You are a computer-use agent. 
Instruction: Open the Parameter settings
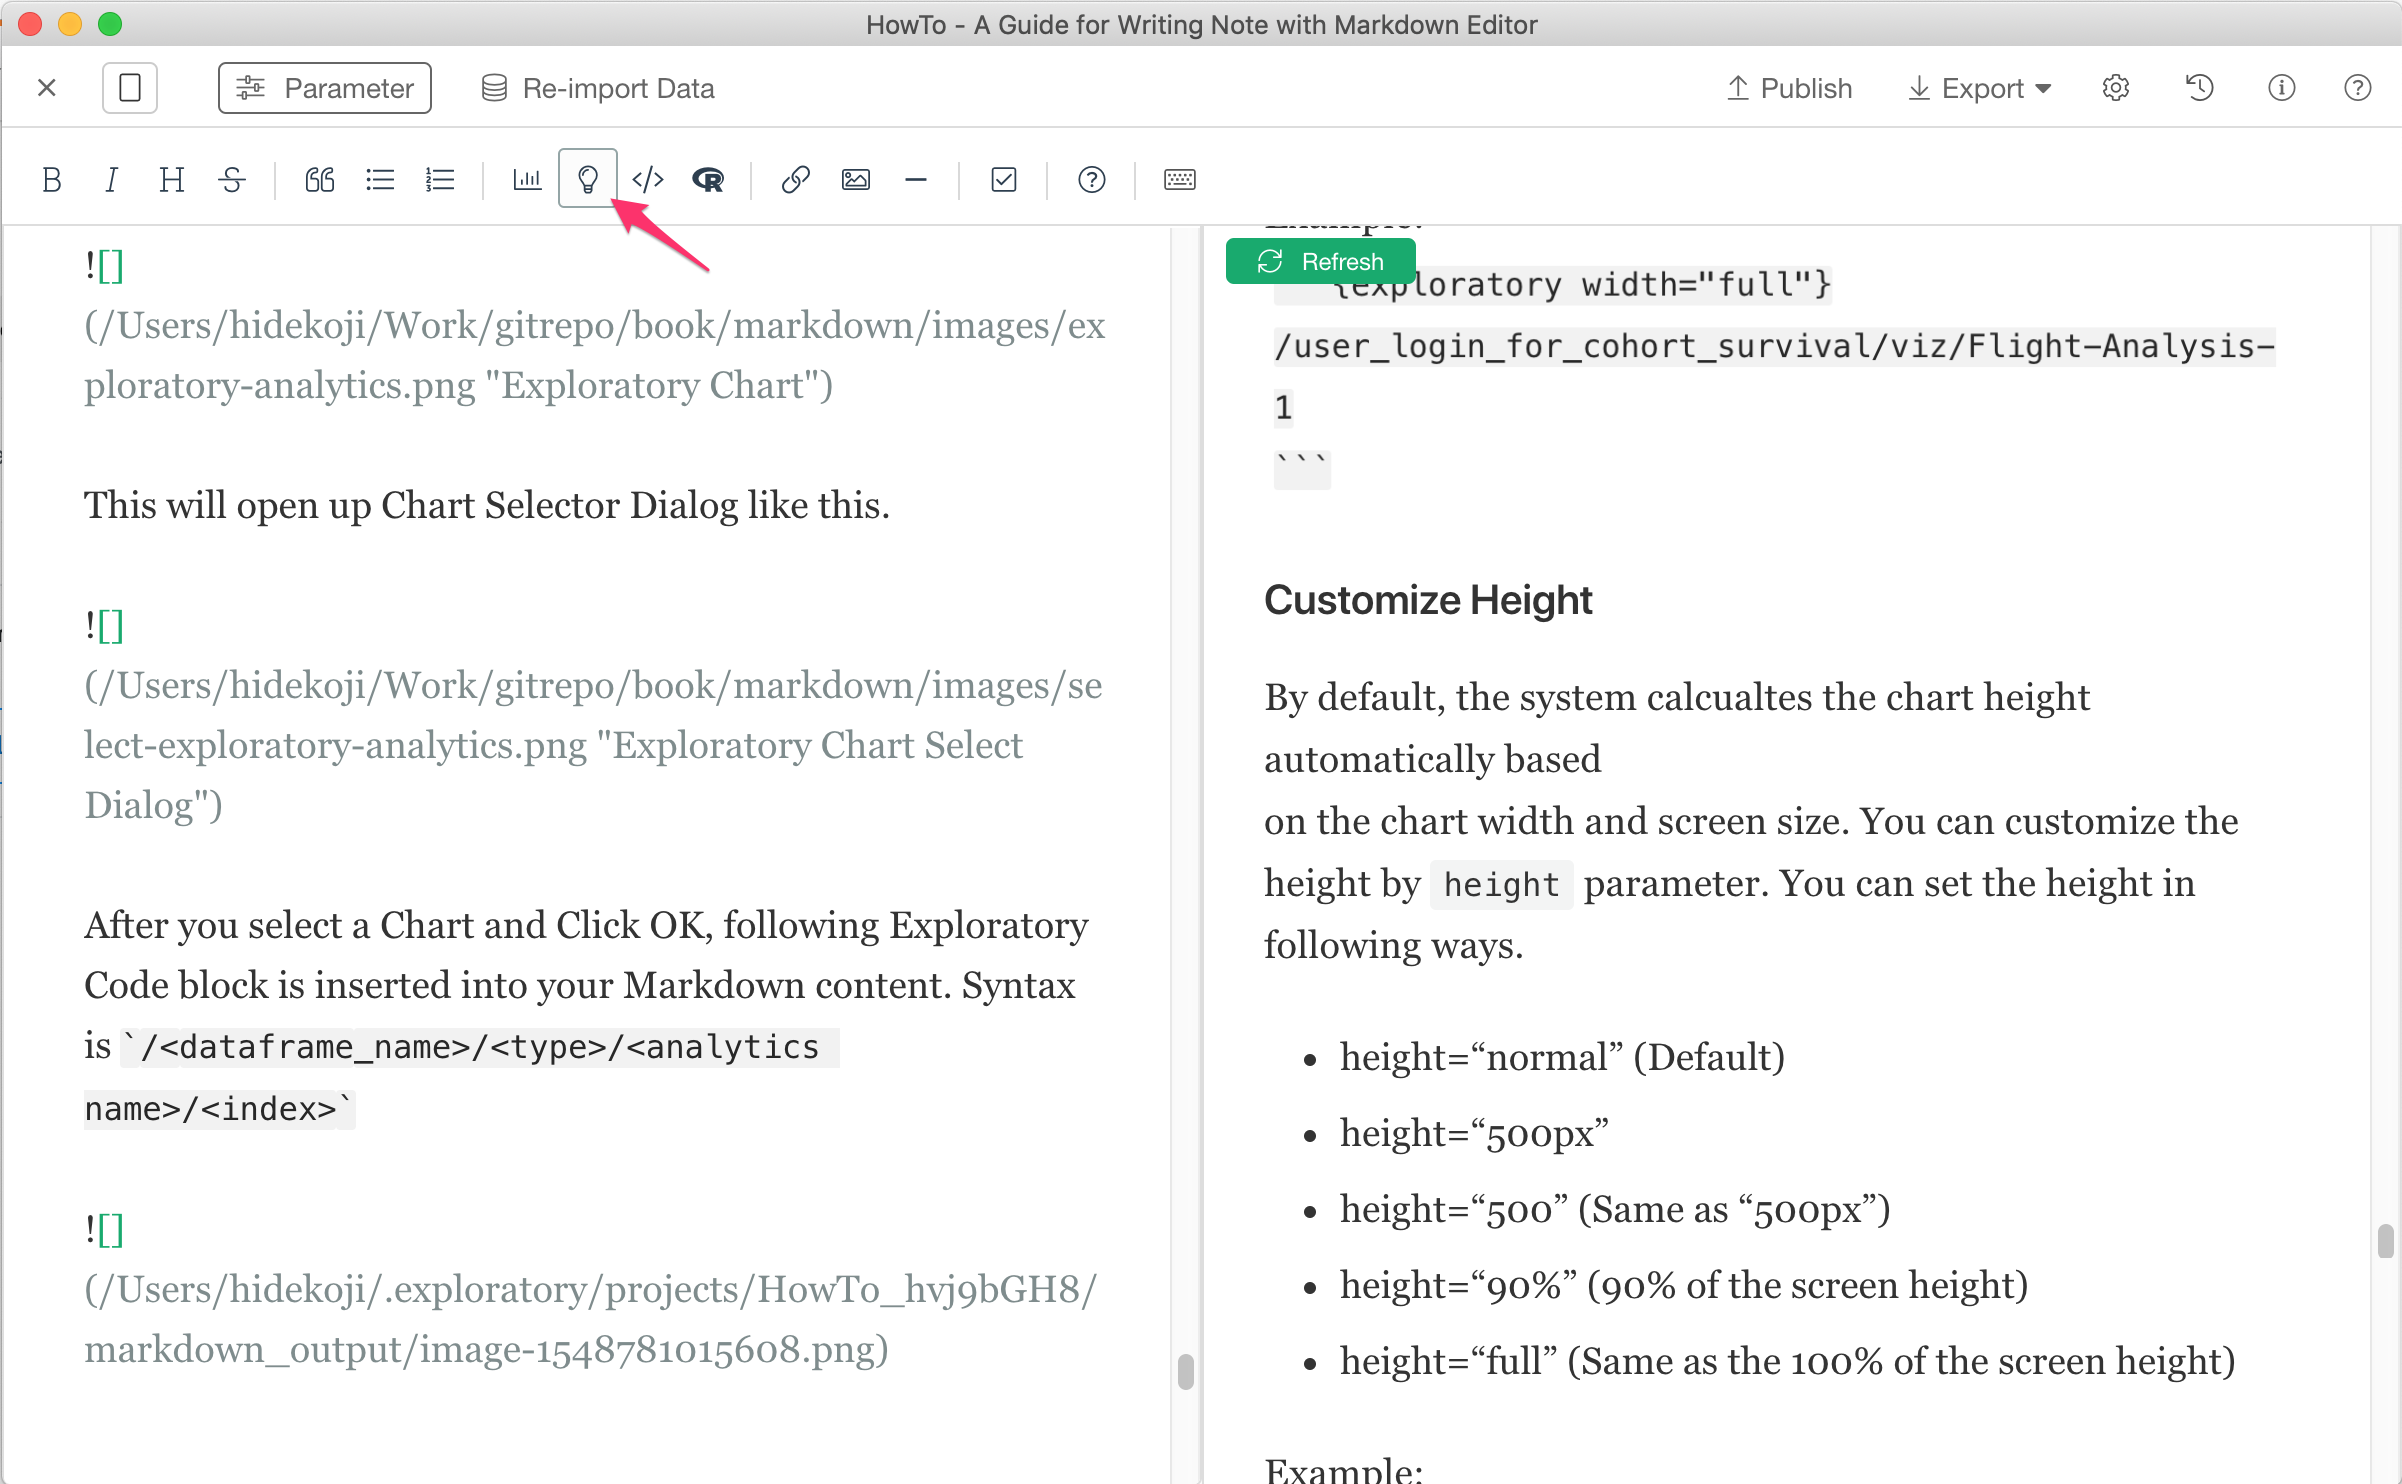click(x=325, y=88)
